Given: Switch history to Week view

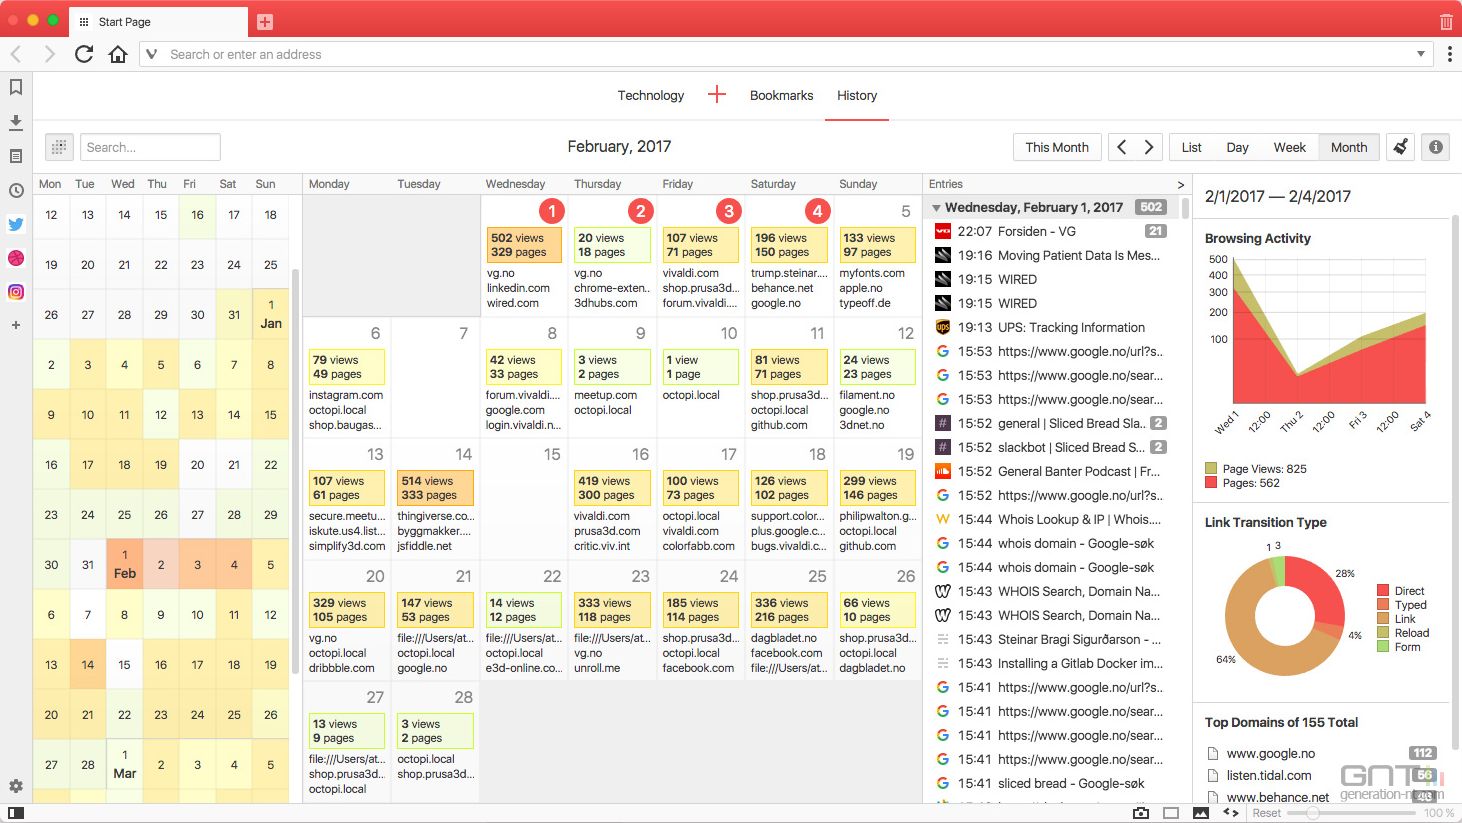Looking at the screenshot, I should (1290, 147).
